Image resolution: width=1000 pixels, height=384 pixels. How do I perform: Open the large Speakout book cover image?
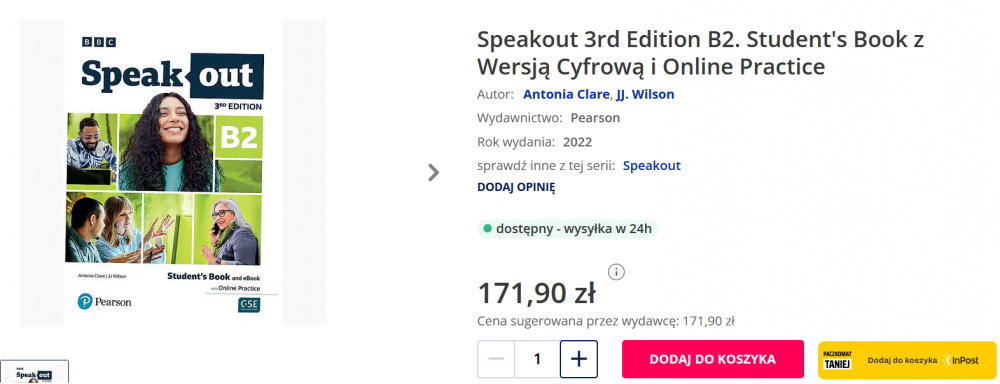tap(173, 172)
